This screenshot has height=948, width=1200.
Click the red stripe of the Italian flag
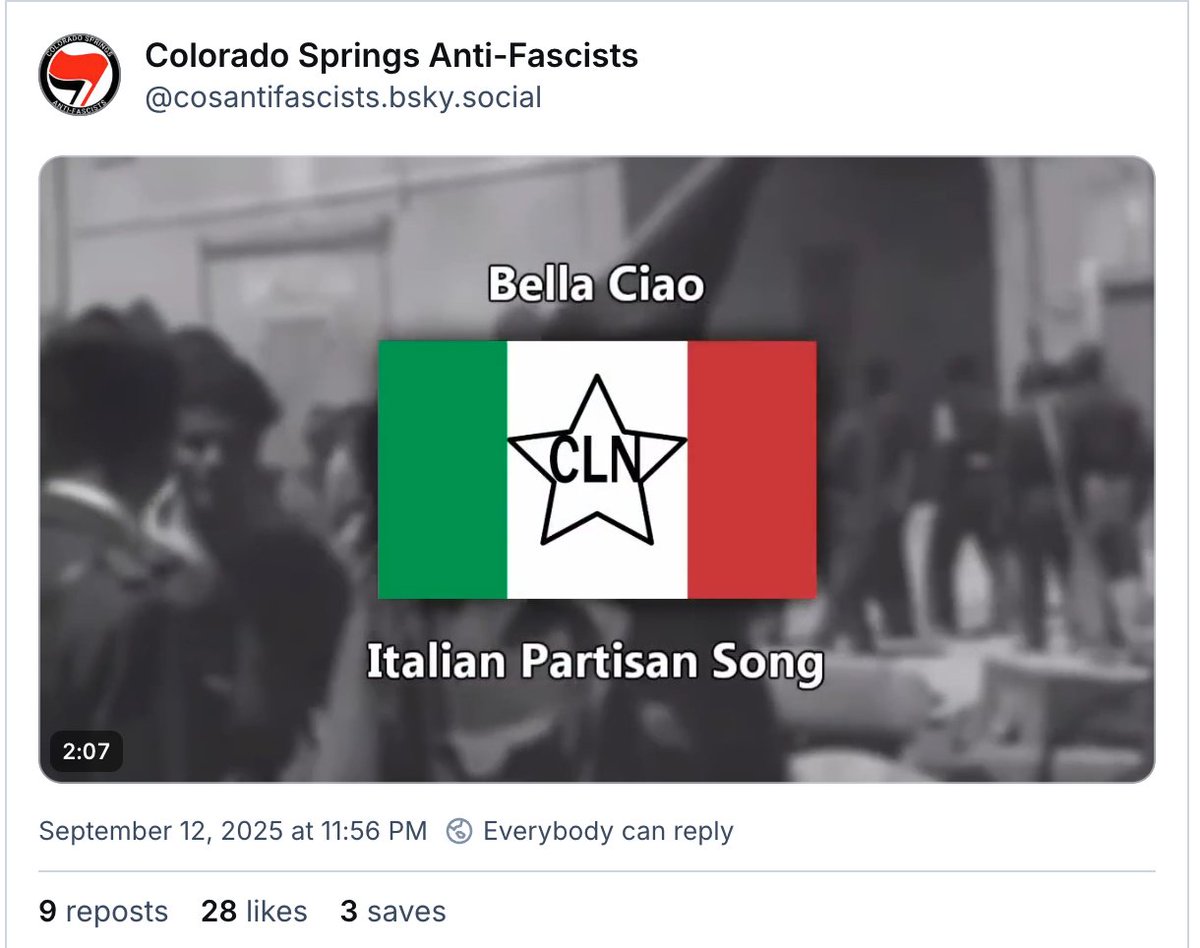[751, 469]
